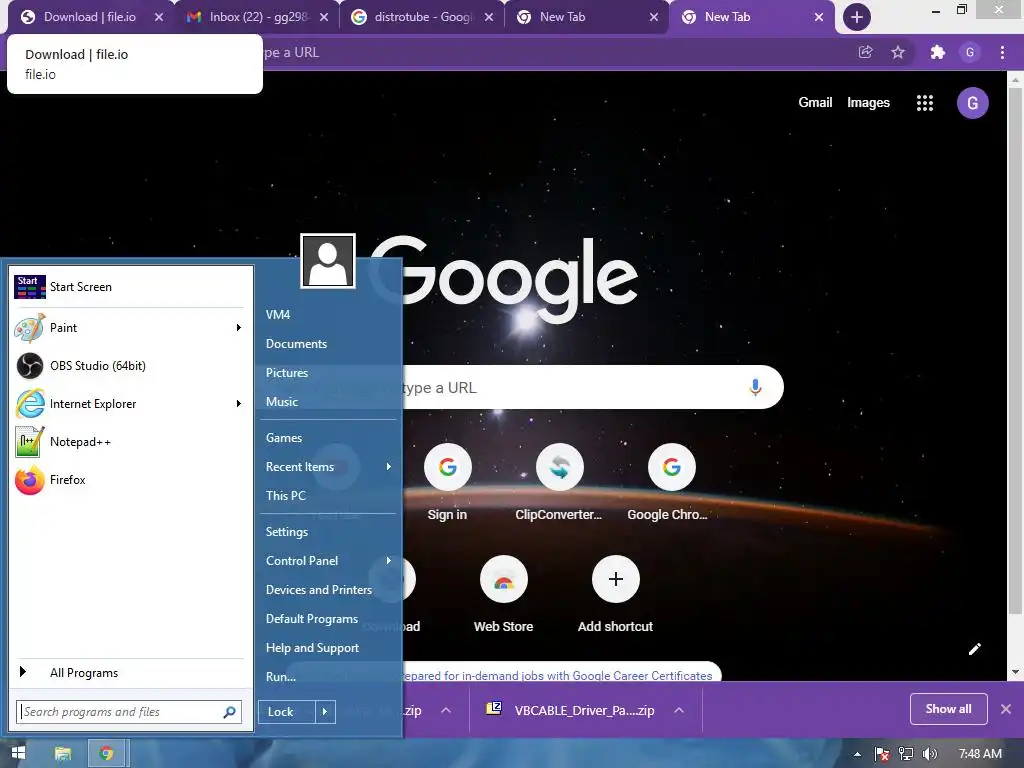Launch Notepad++ from start menu

[x=128, y=441]
